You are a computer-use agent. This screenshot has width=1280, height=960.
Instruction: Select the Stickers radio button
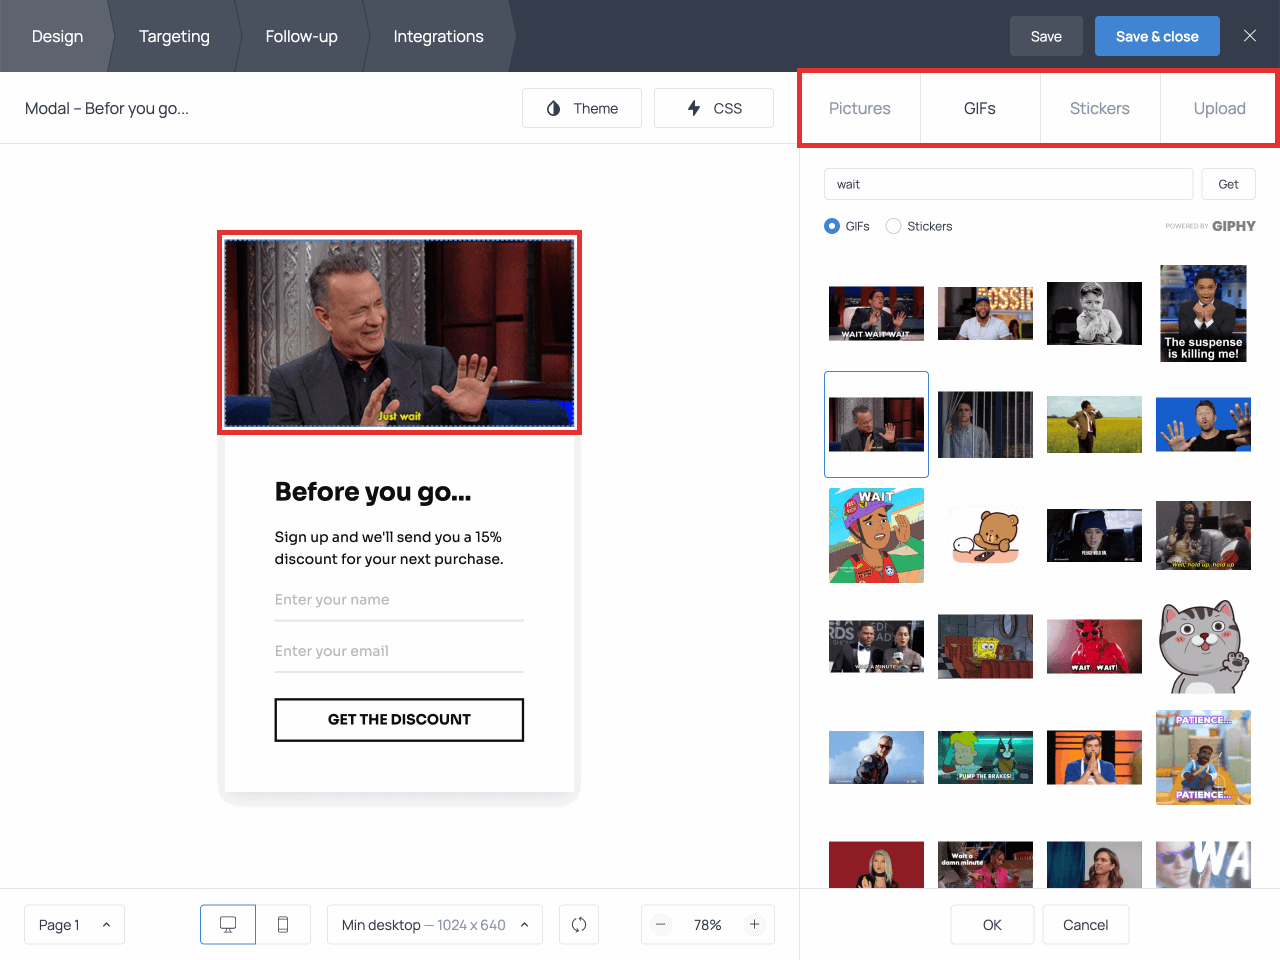point(894,226)
